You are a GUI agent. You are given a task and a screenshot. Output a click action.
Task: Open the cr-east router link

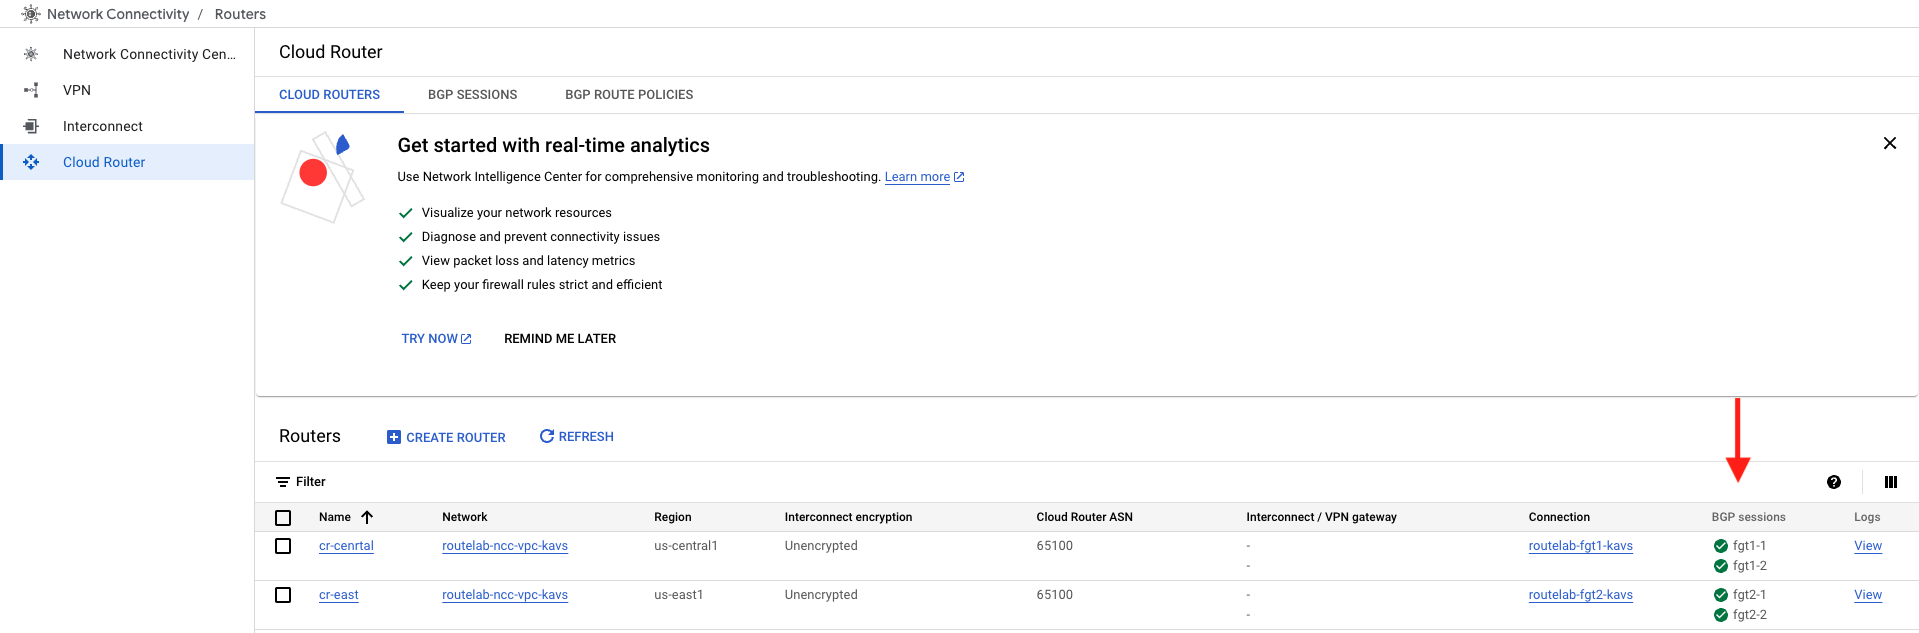point(339,595)
